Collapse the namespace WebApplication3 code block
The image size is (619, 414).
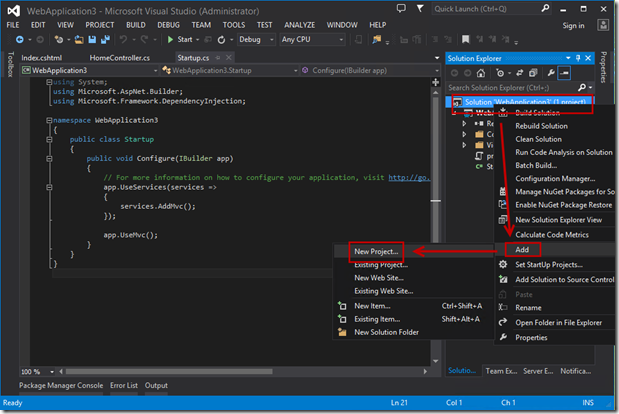[49, 120]
